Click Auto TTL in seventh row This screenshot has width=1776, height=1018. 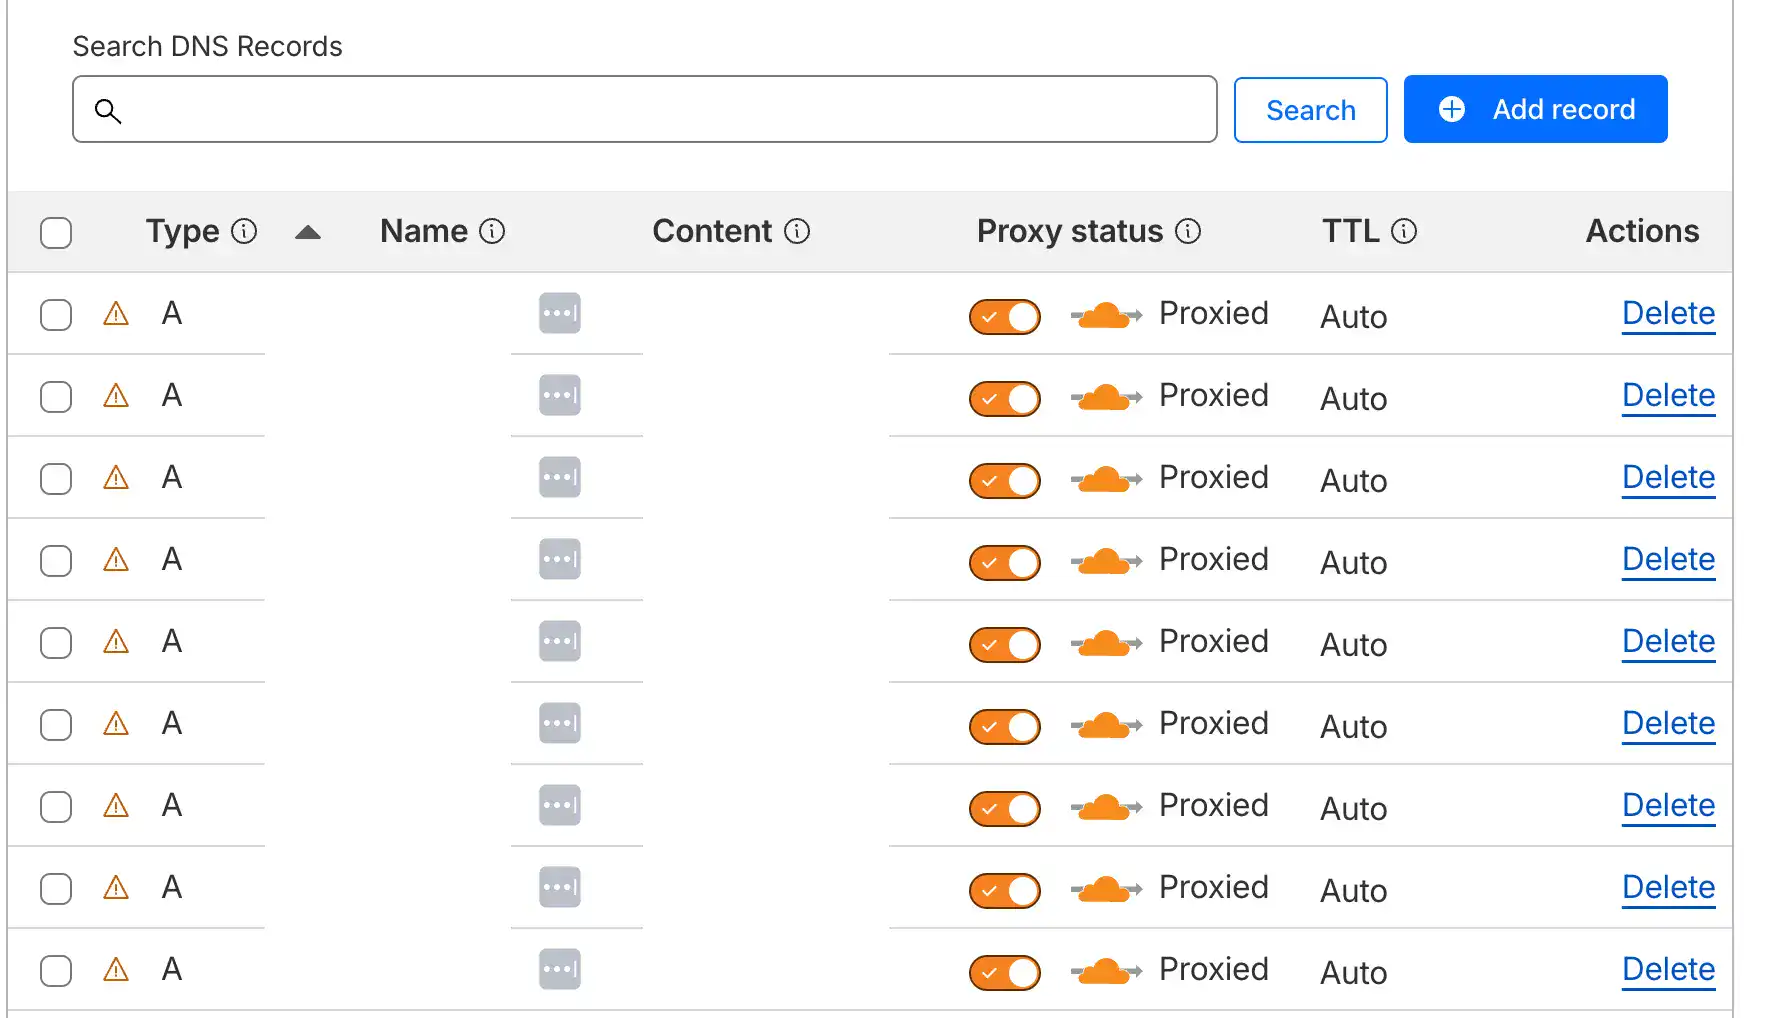(x=1354, y=809)
